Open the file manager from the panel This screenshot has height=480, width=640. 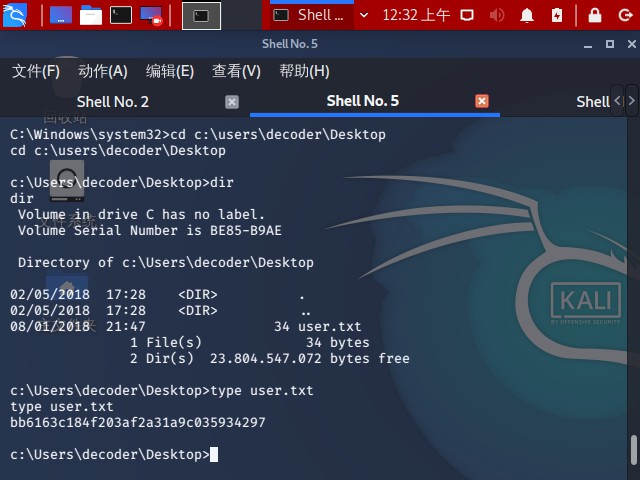[91, 15]
